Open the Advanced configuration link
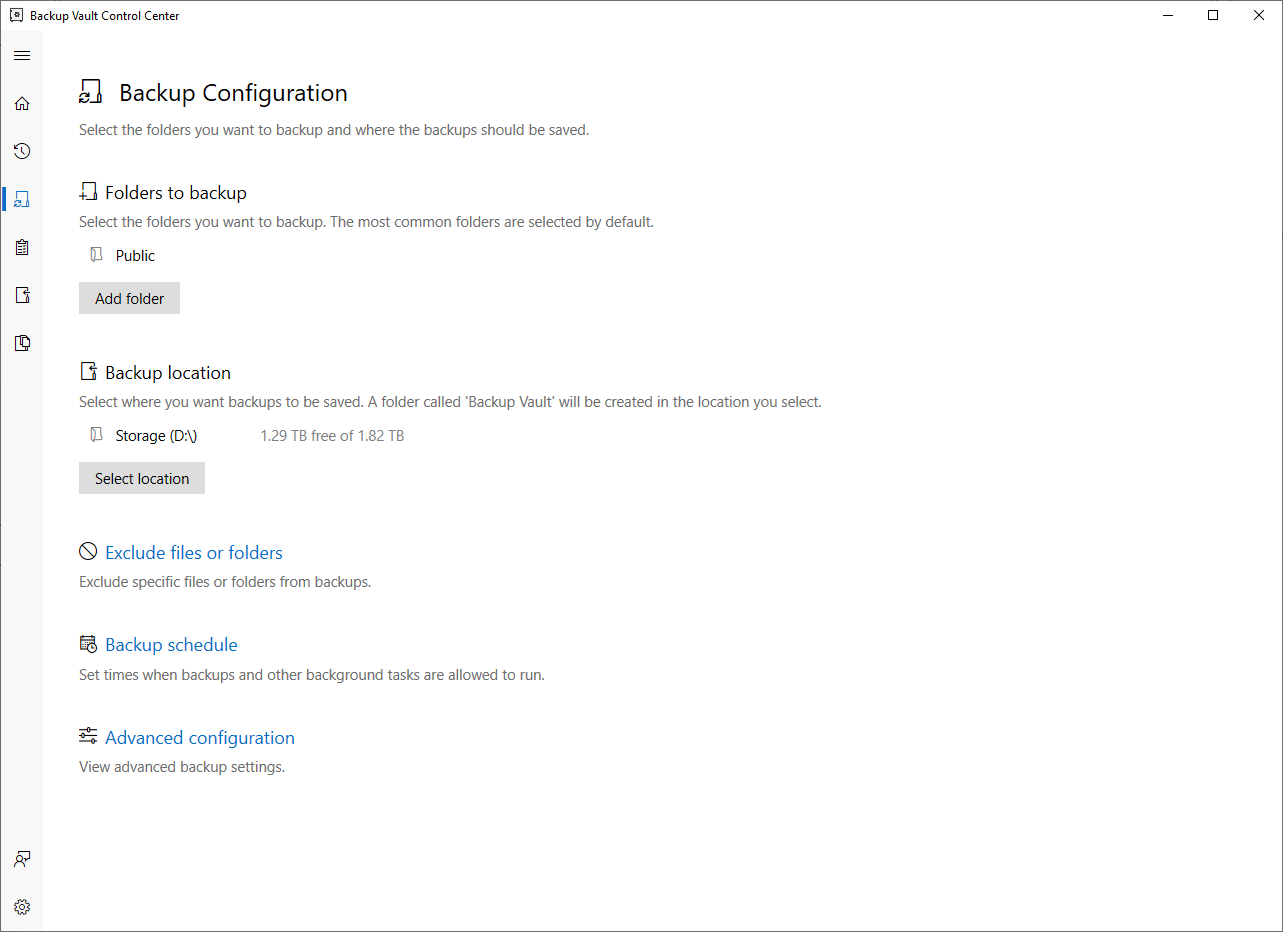 200,738
